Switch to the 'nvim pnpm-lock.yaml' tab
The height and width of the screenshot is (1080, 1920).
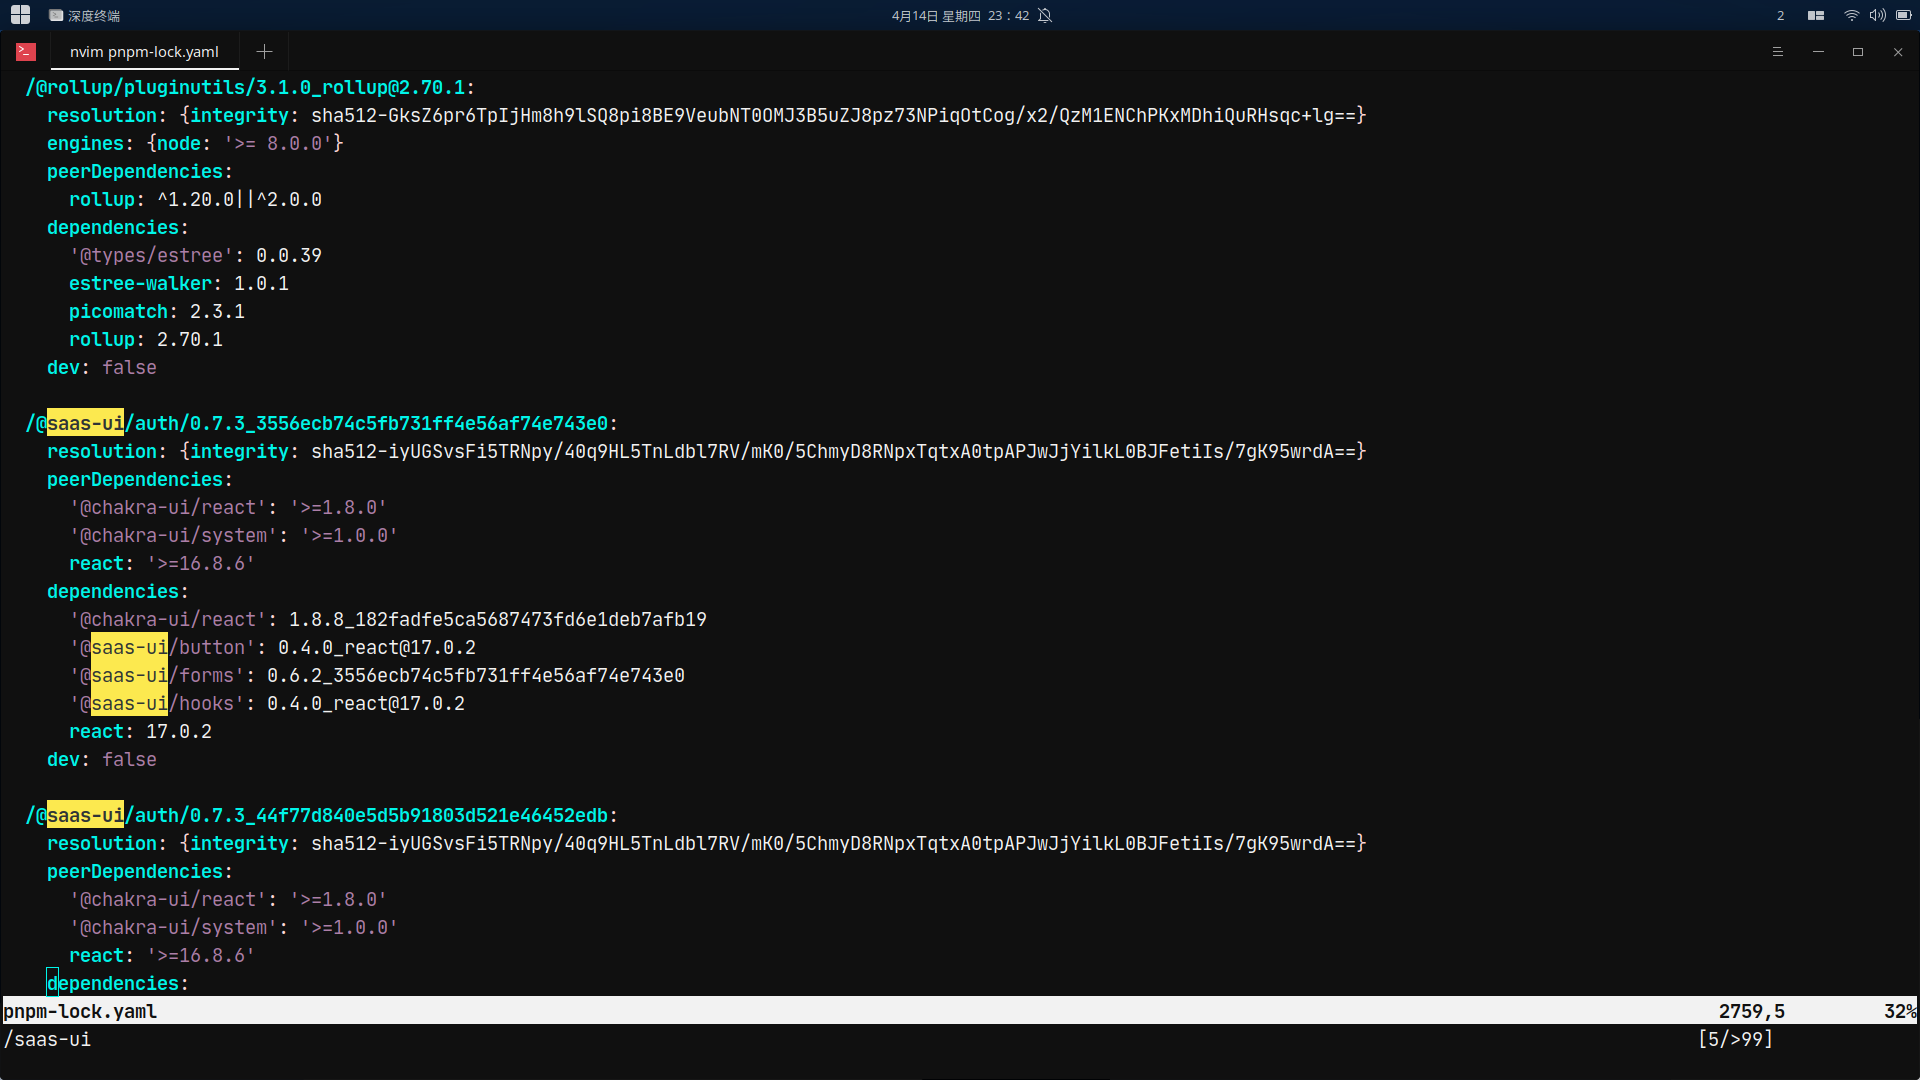pyautogui.click(x=143, y=51)
